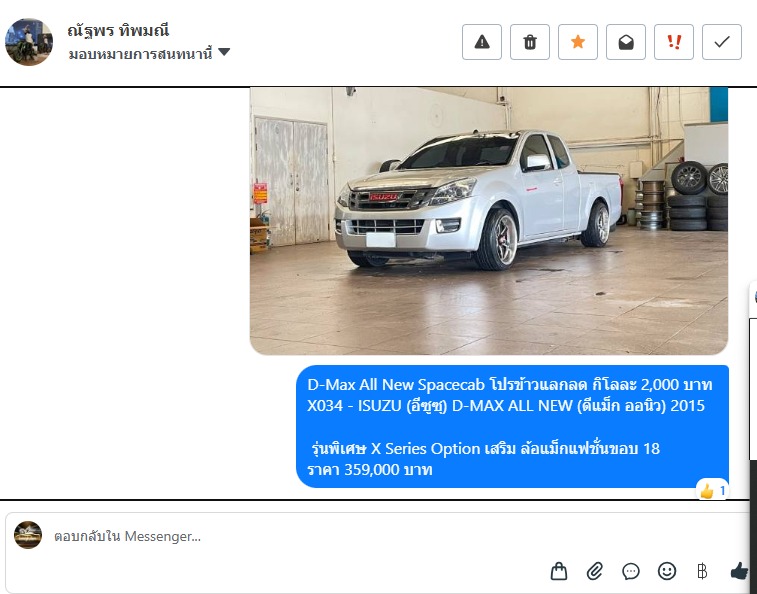757x594 pixels.
Task: Open saved replies speech bubble icon
Action: (x=631, y=571)
